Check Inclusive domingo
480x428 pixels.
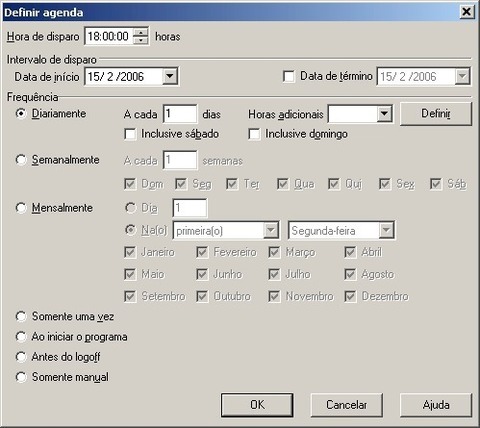tap(254, 134)
